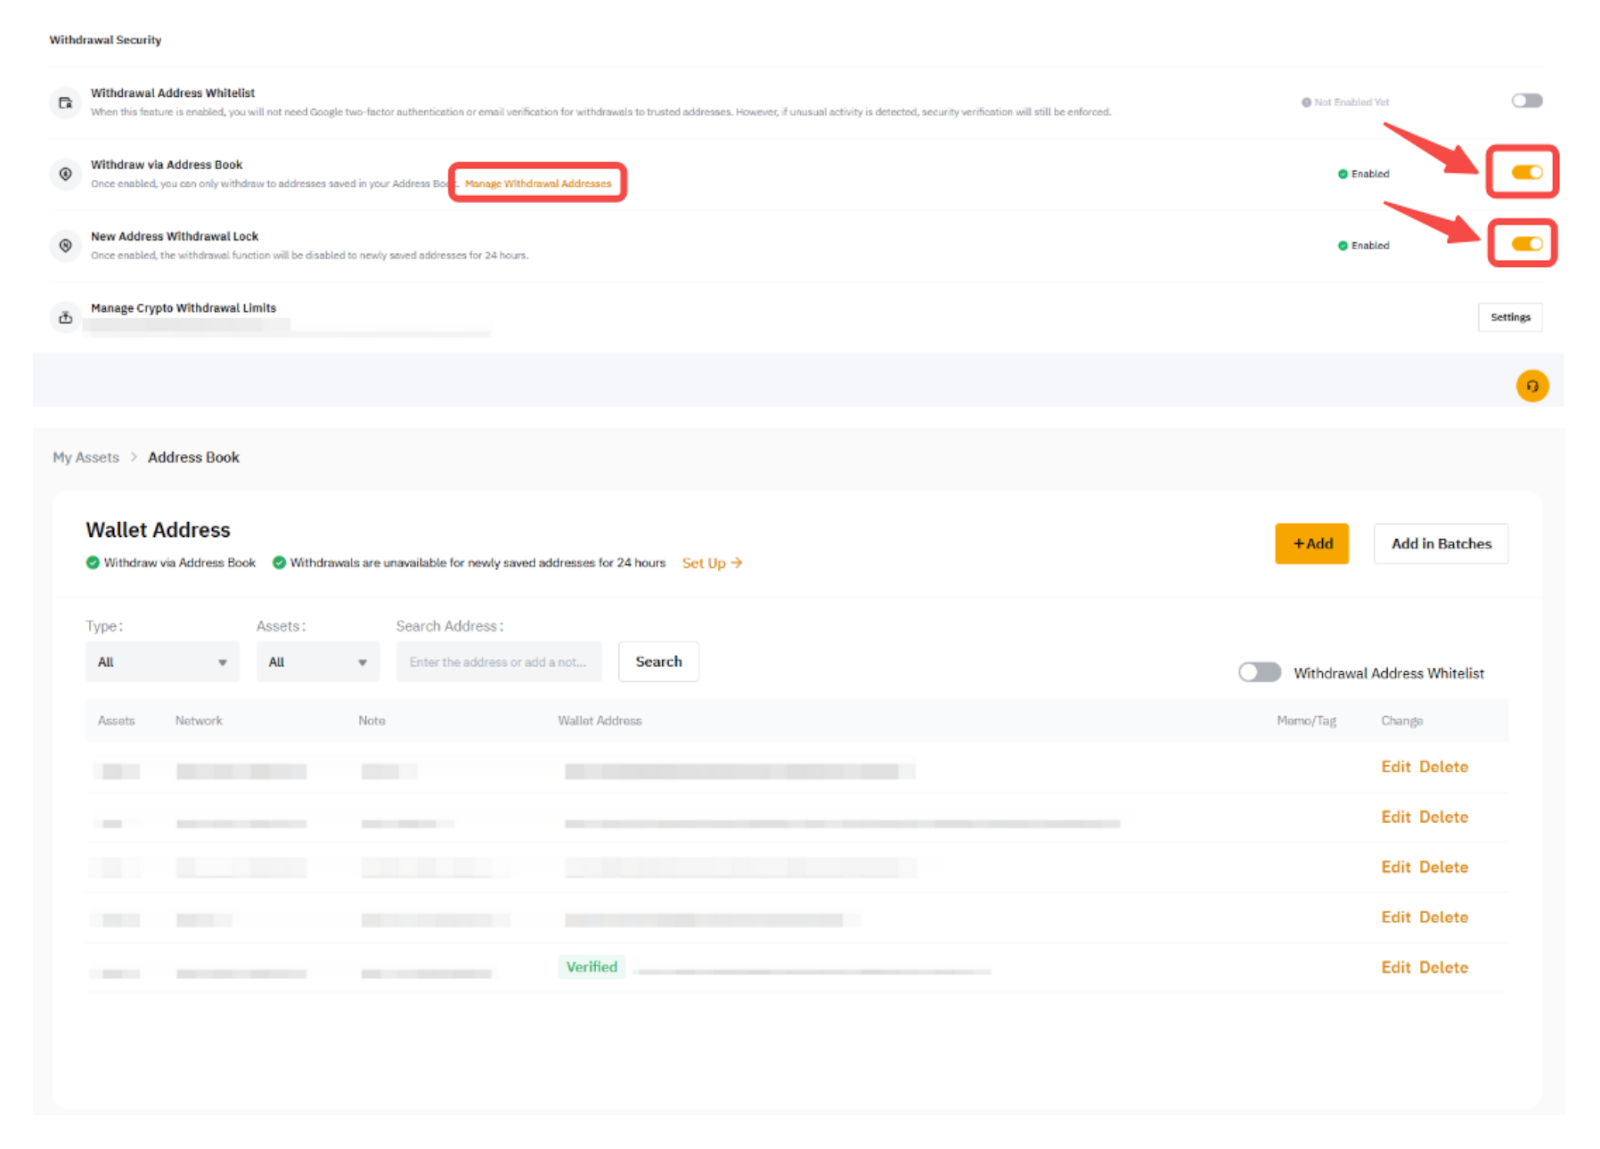Edit the second wallet address row
The image size is (1600, 1149).
point(1396,817)
